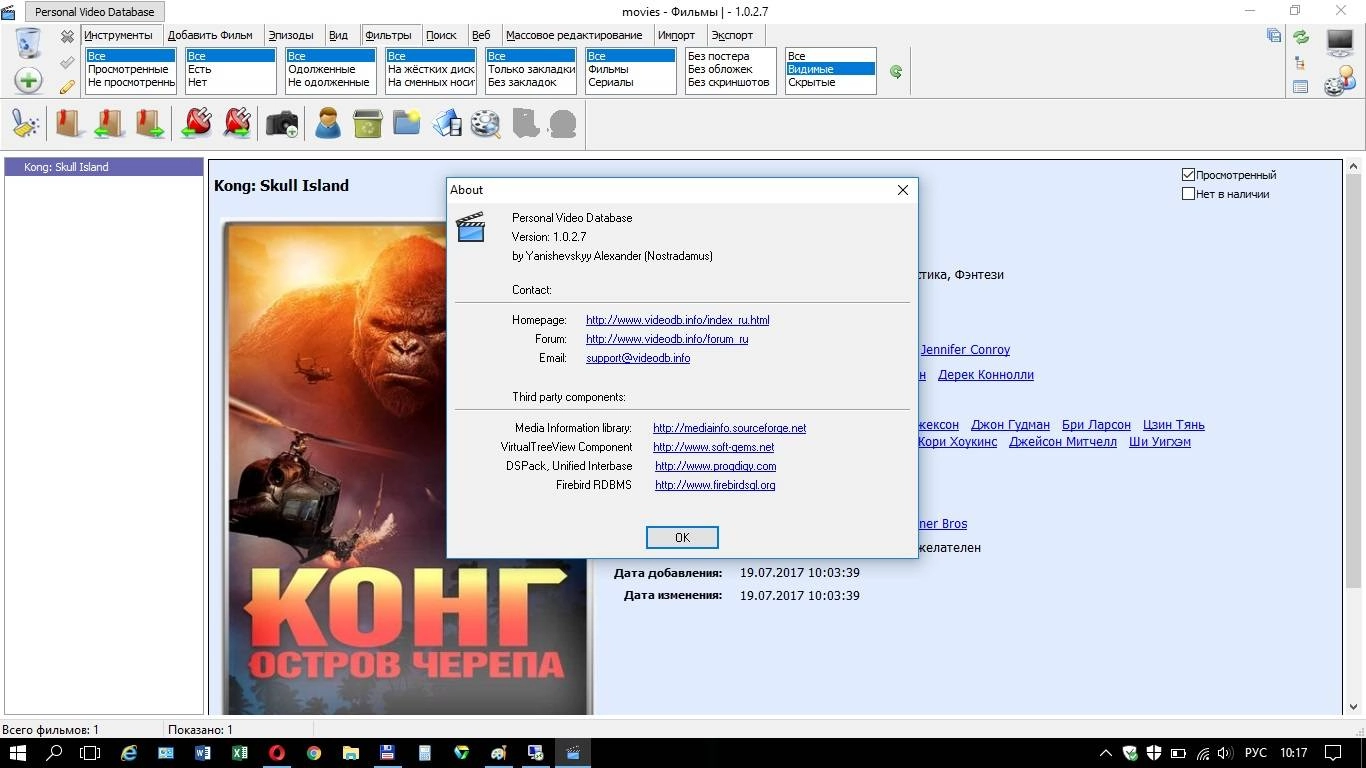Click the film reel with person icon
This screenshot has height=768, width=1366.
click(1340, 82)
